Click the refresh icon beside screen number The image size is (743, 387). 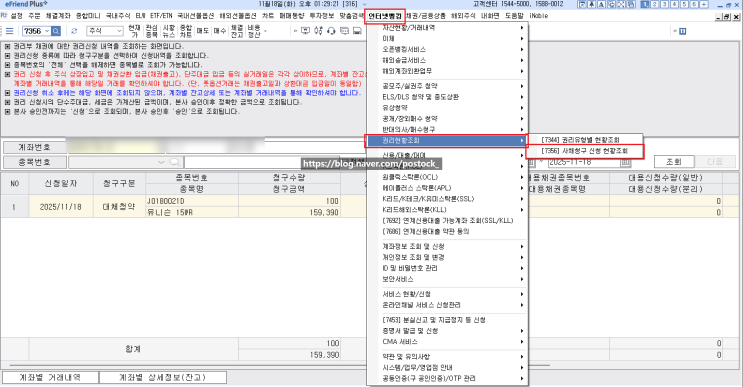[x=74, y=31]
